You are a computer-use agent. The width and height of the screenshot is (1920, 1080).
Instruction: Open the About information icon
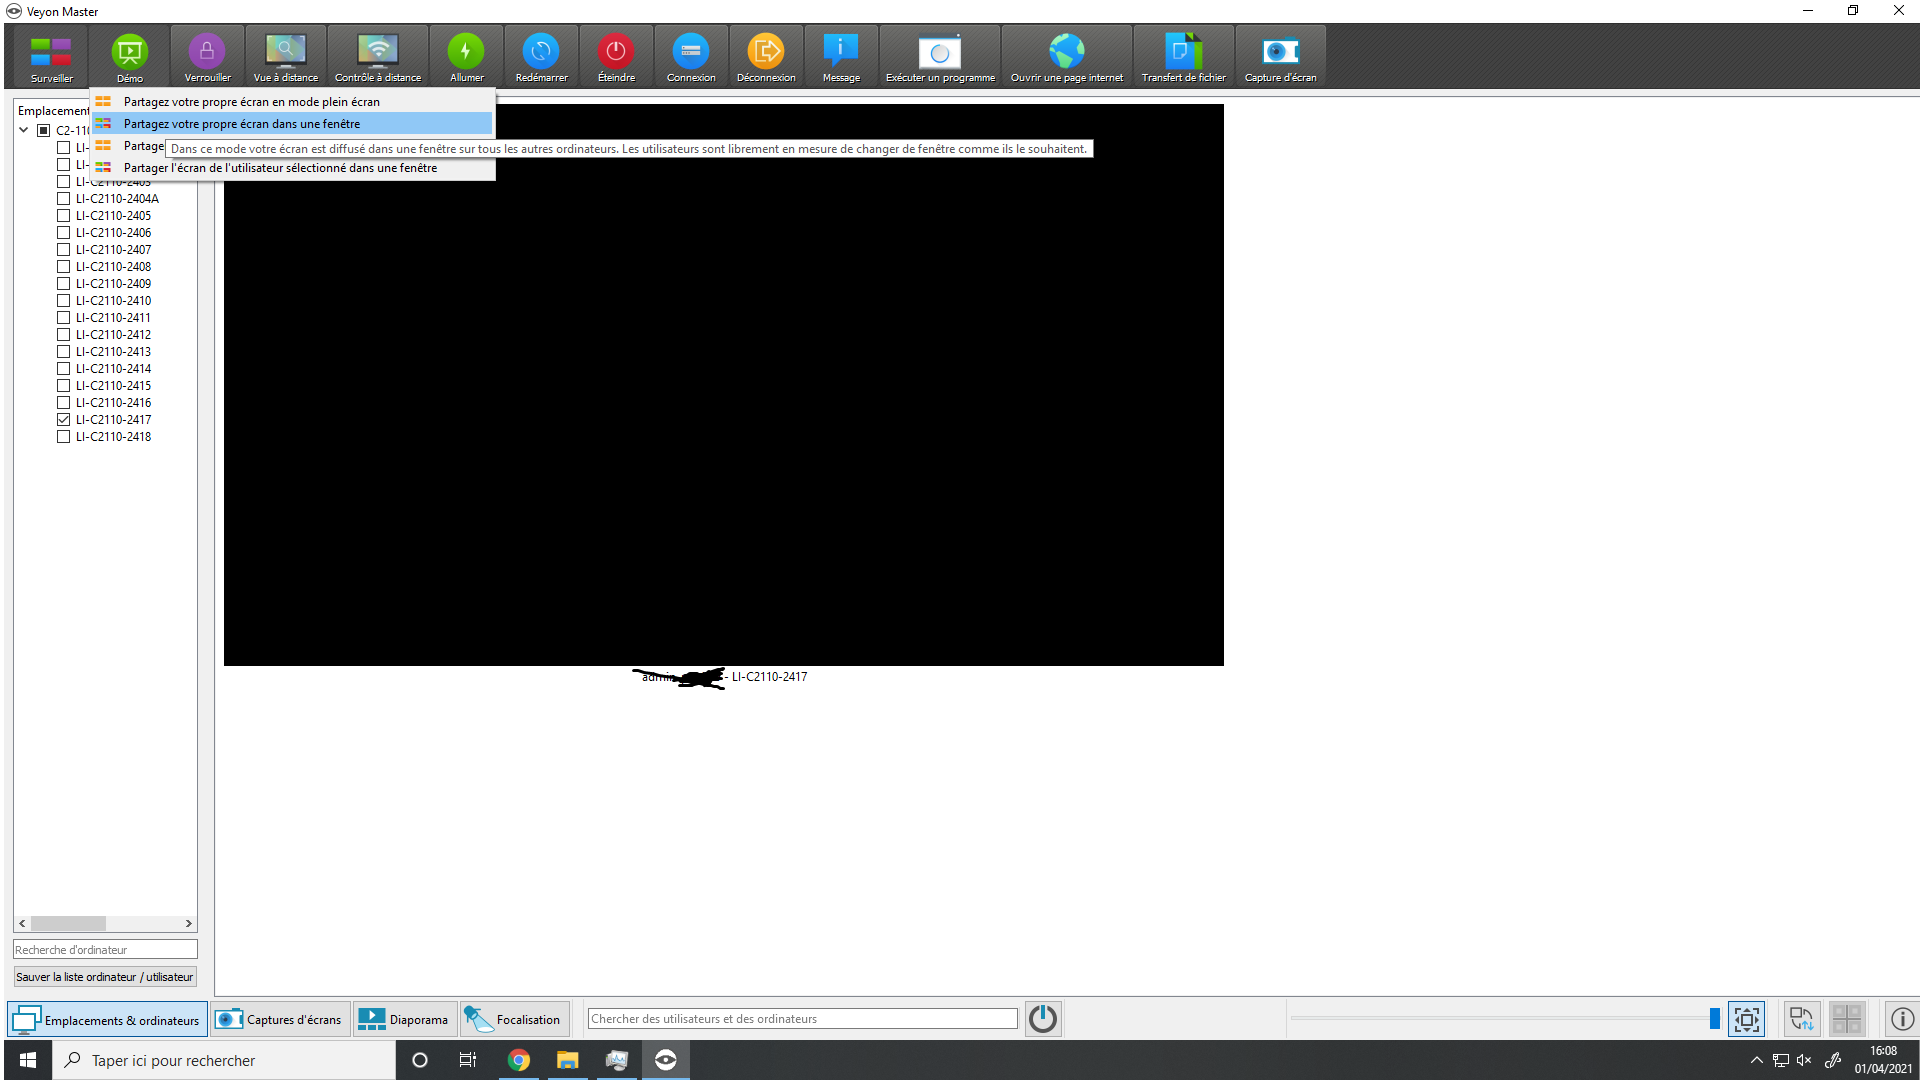[x=1902, y=1019]
